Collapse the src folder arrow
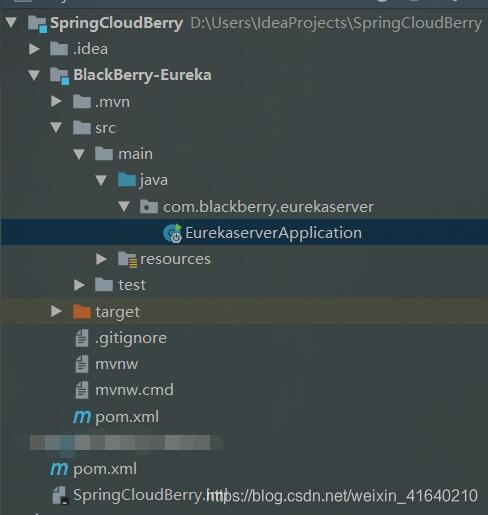This screenshot has height=515, width=488. click(x=56, y=128)
